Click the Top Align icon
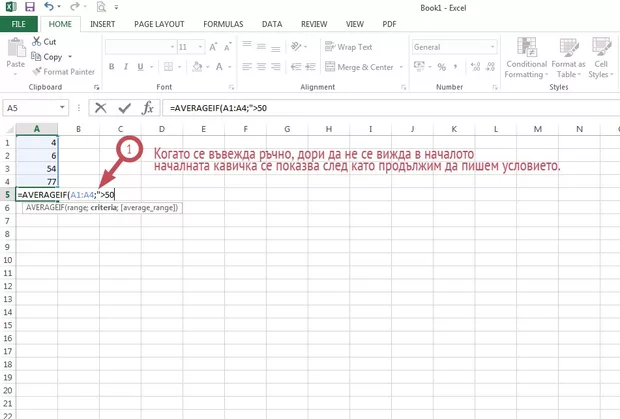This screenshot has width=620, height=419. 247,46
